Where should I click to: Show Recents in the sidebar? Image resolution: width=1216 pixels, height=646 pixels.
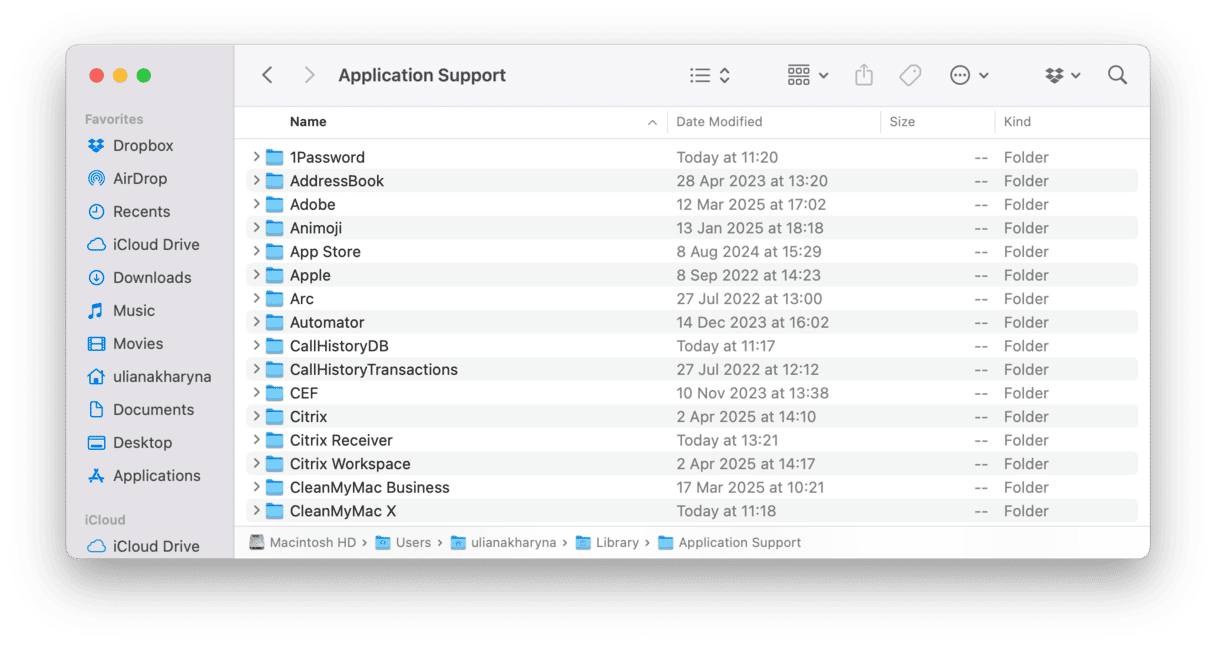pyautogui.click(x=129, y=212)
